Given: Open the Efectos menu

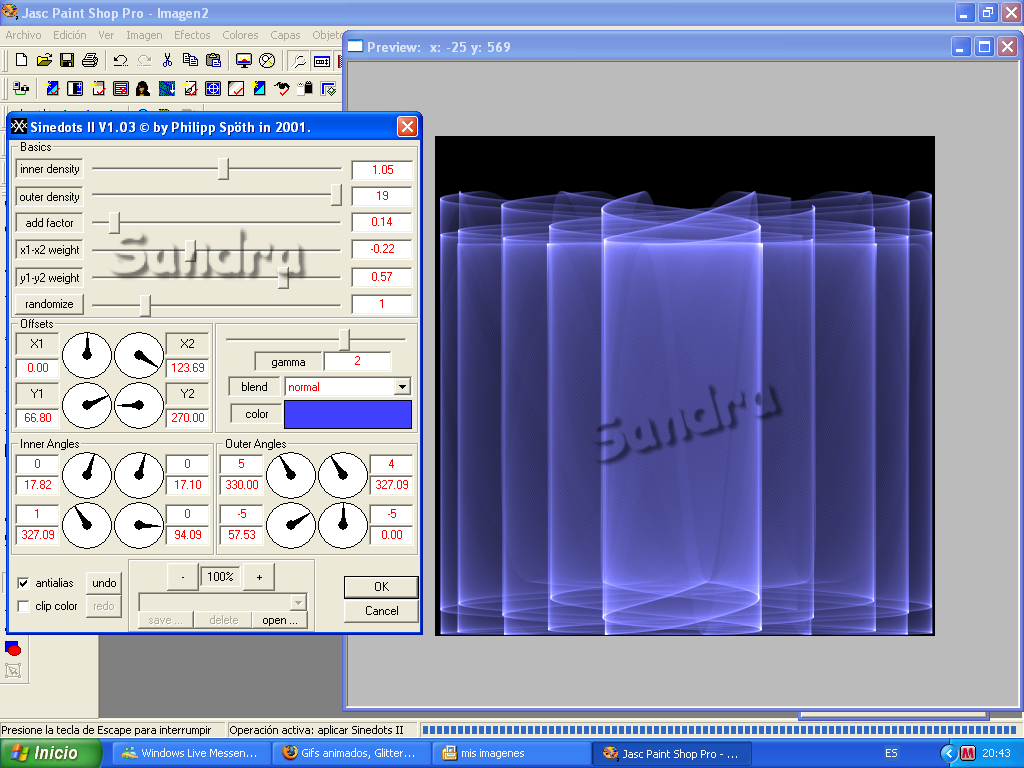Looking at the screenshot, I should (x=192, y=35).
